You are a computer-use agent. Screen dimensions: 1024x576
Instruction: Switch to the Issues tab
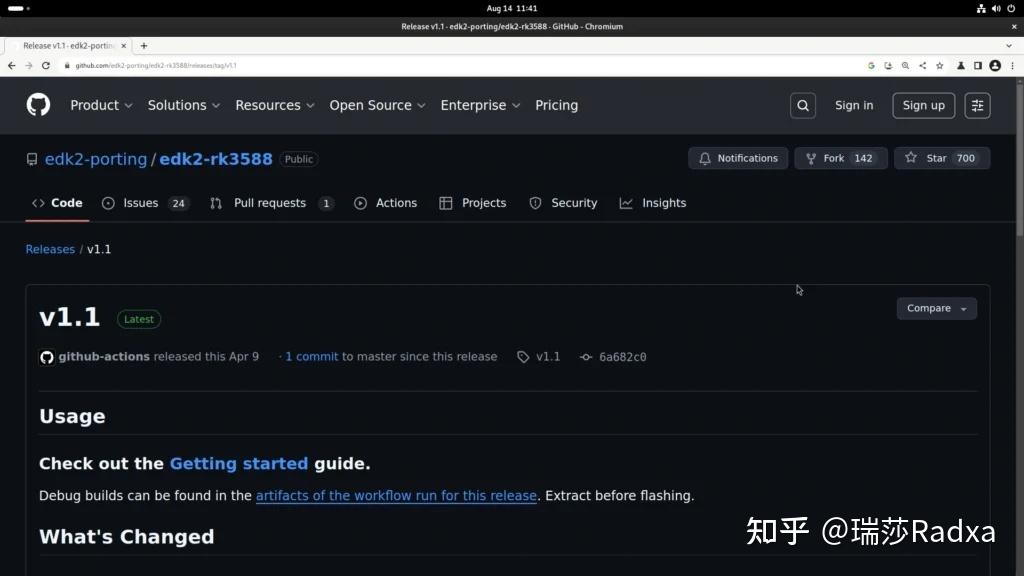145,203
